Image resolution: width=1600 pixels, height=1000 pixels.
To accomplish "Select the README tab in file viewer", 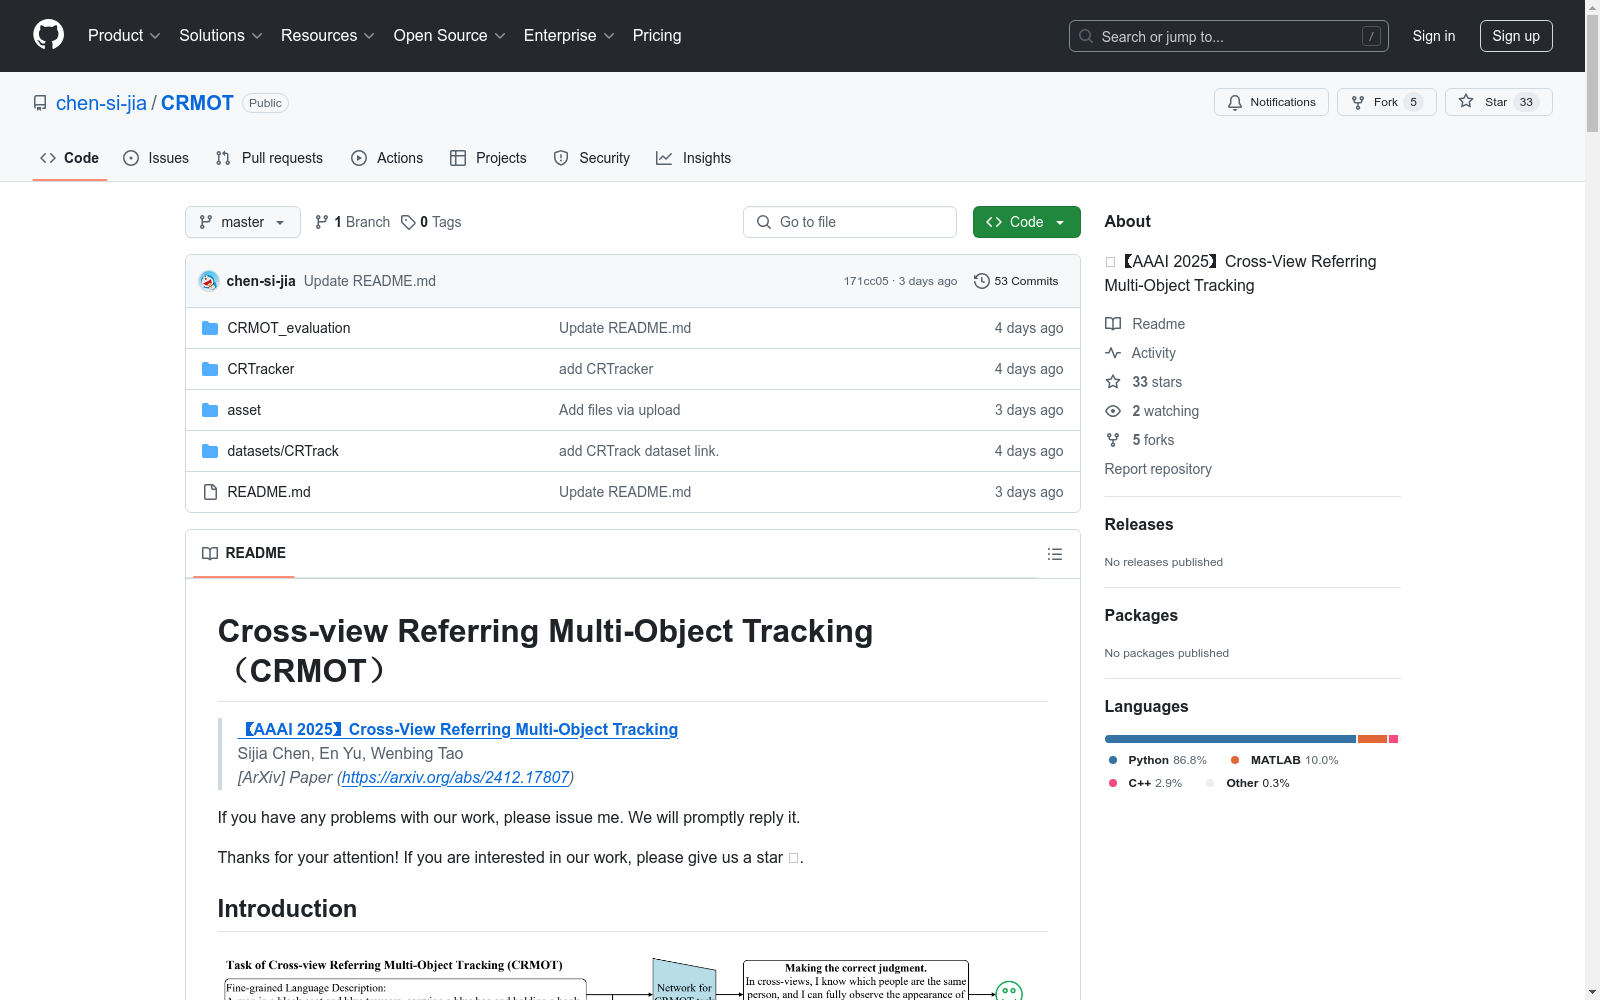I will pyautogui.click(x=244, y=553).
